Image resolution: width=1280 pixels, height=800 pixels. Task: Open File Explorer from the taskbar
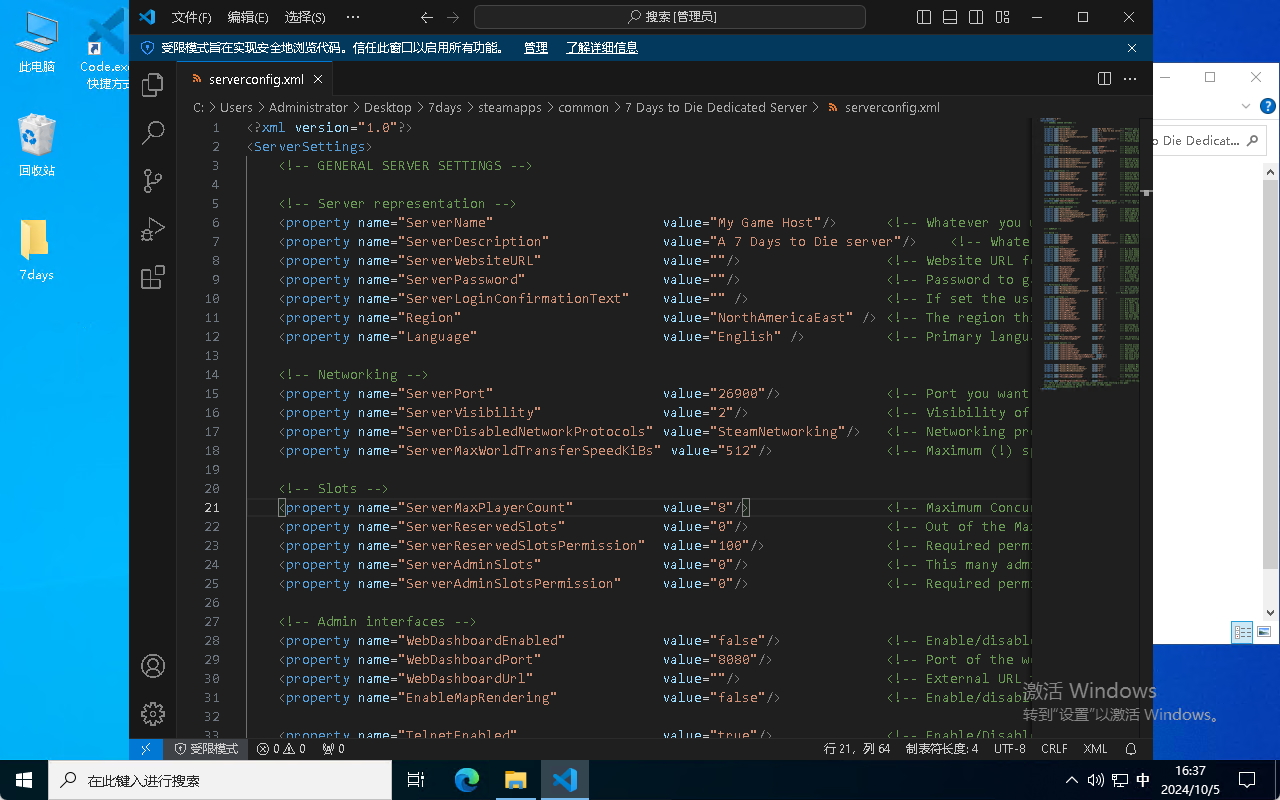point(515,780)
